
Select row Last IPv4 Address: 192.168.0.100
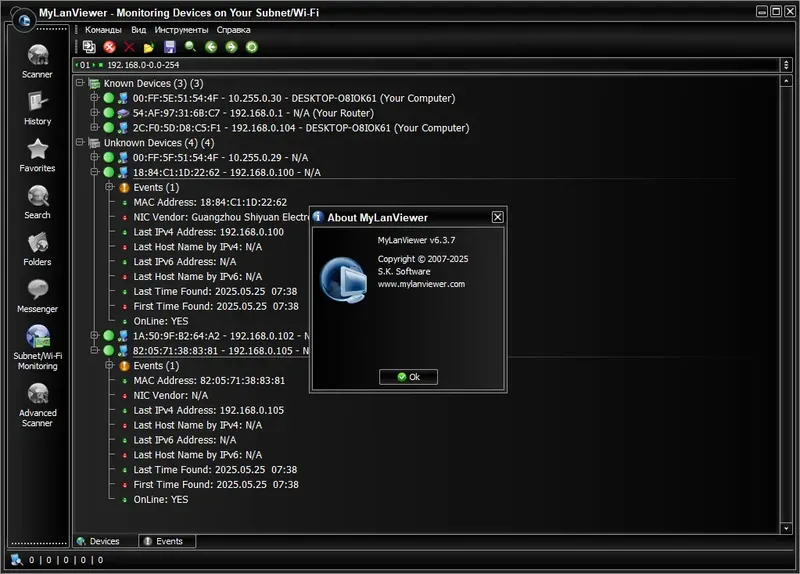click(x=209, y=232)
